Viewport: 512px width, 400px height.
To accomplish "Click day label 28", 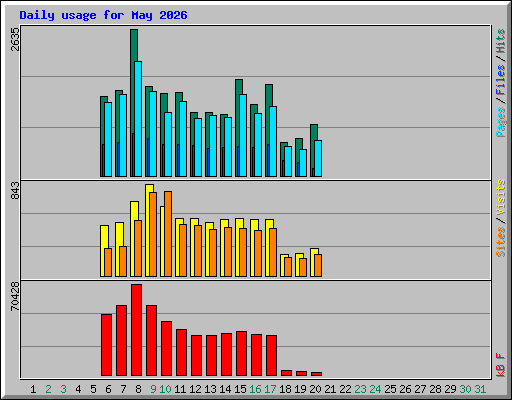I will (x=435, y=389).
